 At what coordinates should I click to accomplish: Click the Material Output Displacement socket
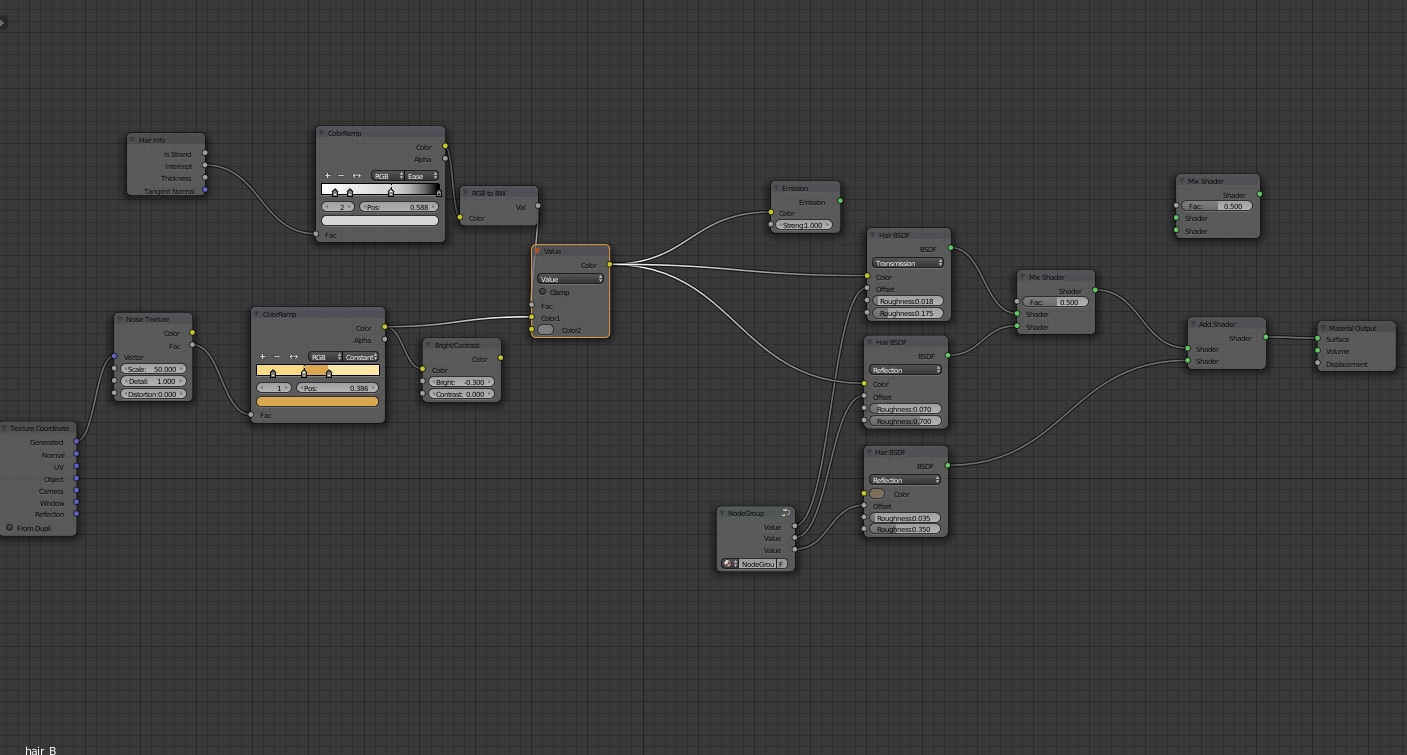1318,364
